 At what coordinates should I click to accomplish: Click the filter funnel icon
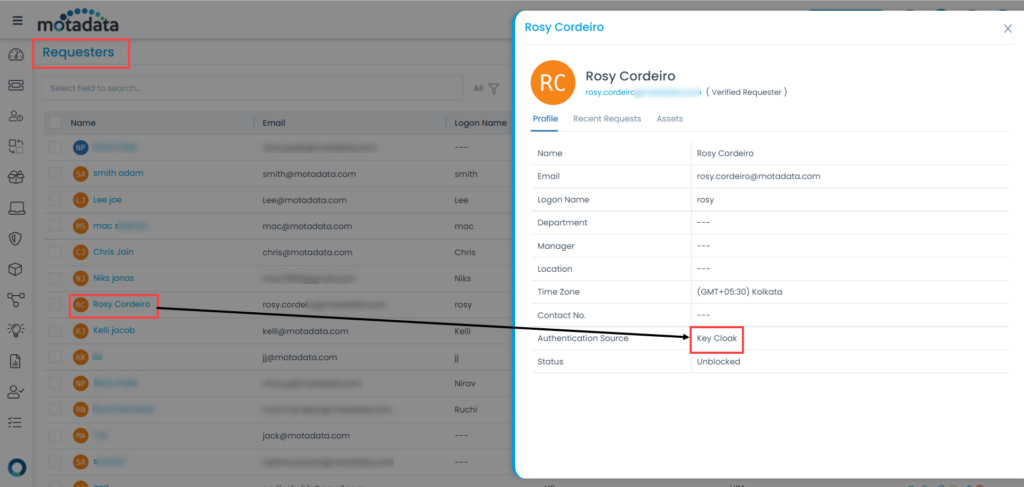(494, 89)
